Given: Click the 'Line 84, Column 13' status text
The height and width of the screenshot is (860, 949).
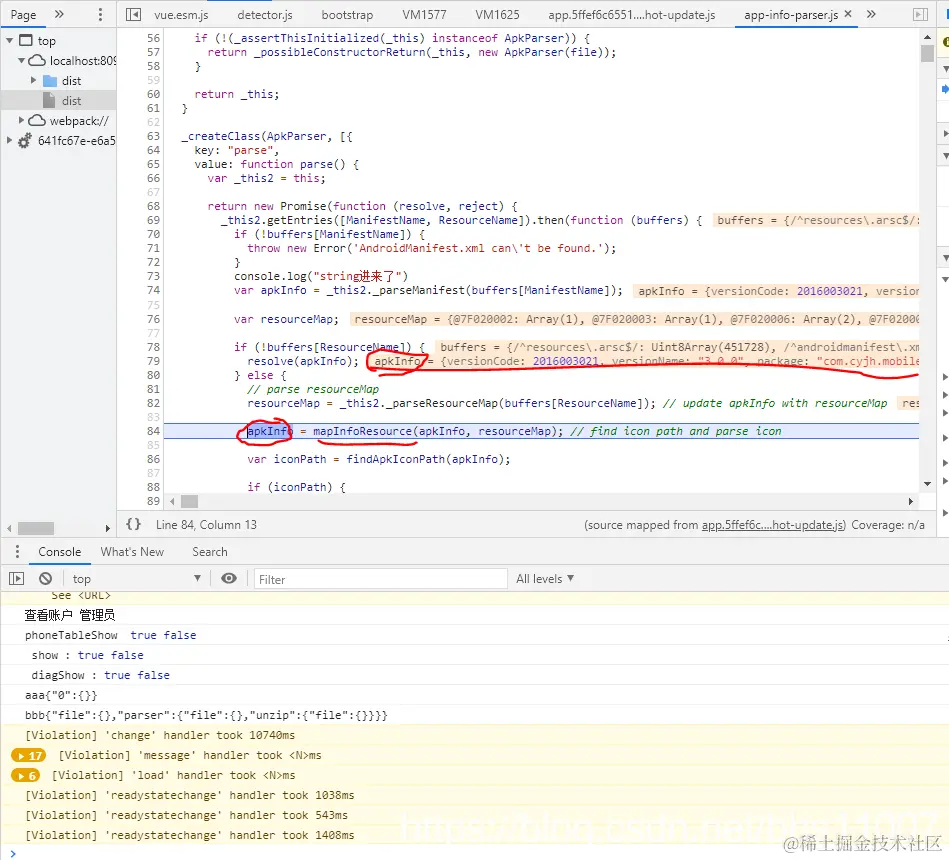Looking at the screenshot, I should point(206,525).
